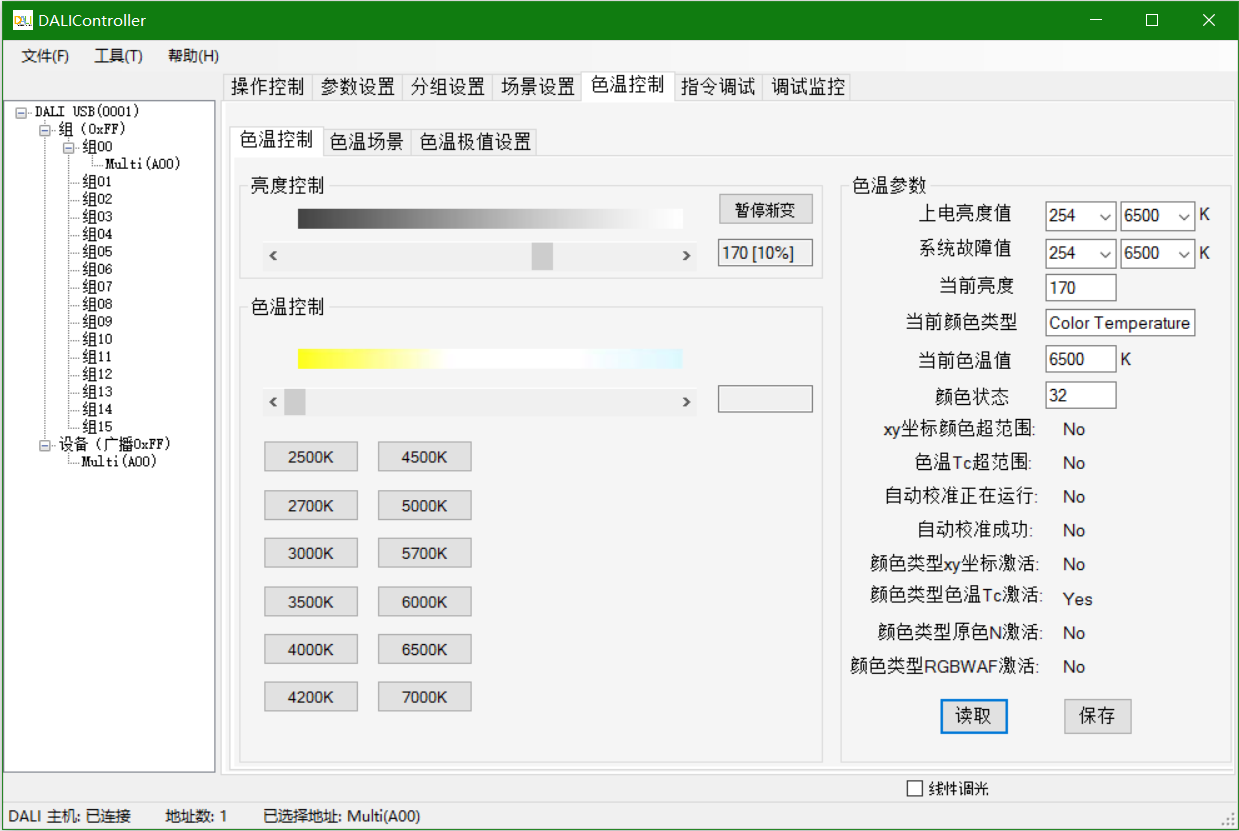
Task: Click the brightness slider right arrow
Action: pos(686,256)
